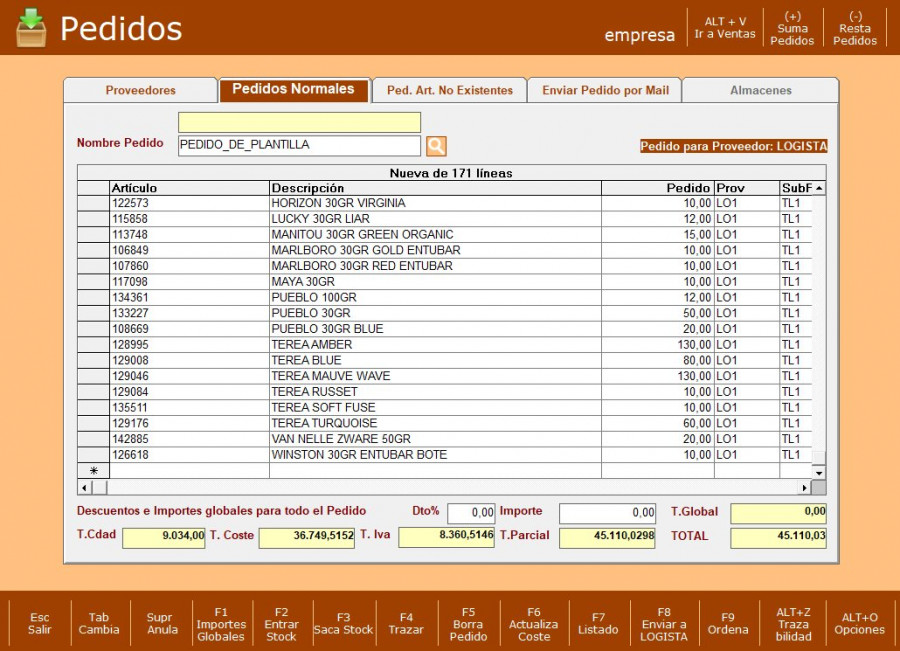This screenshot has width=900, height=651.
Task: Open the Enviar Pedido por Mail tab
Action: [x=605, y=90]
